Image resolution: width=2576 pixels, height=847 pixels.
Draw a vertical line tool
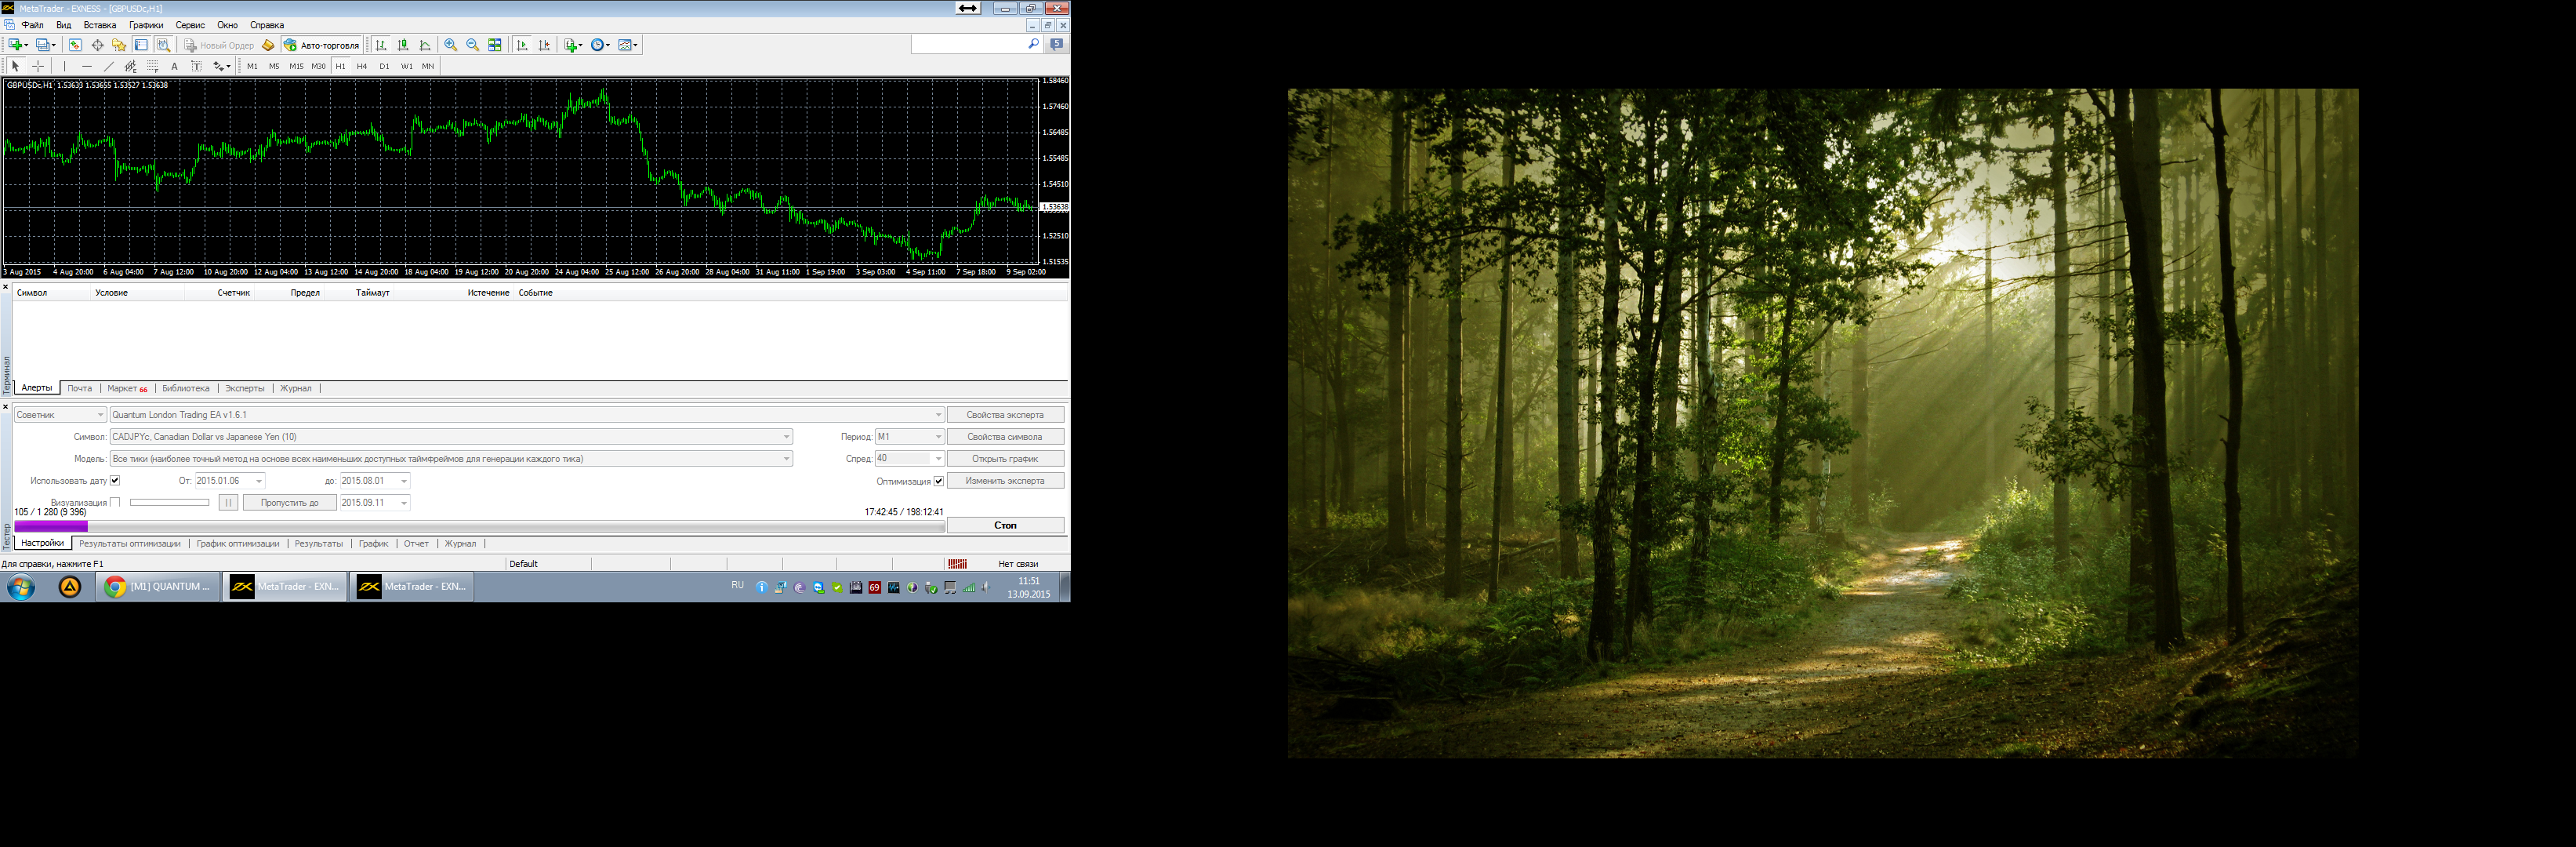[x=65, y=66]
